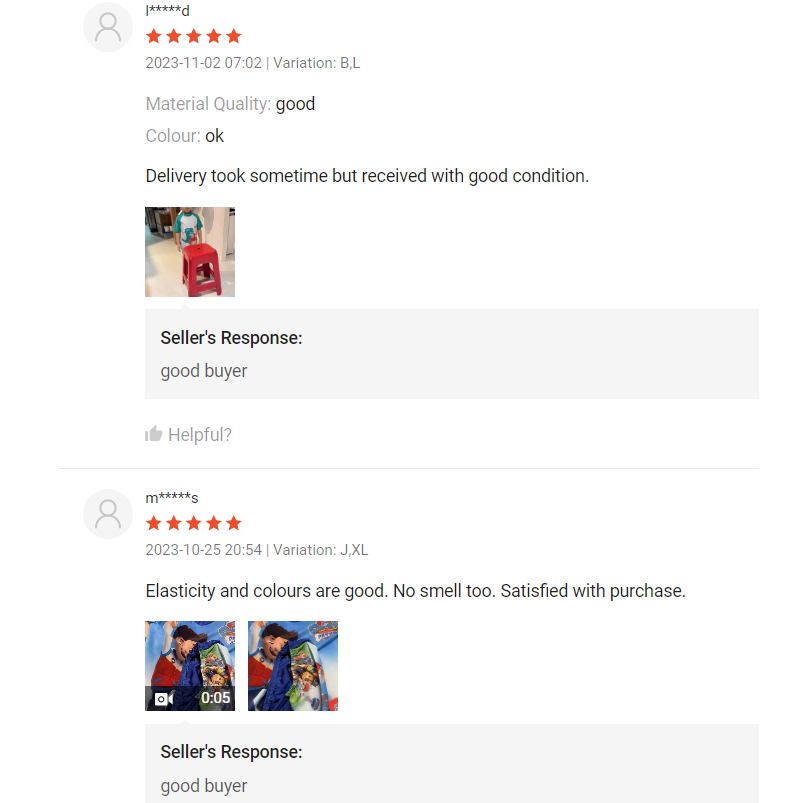
Task: Open the red stool review photo
Action: [190, 252]
